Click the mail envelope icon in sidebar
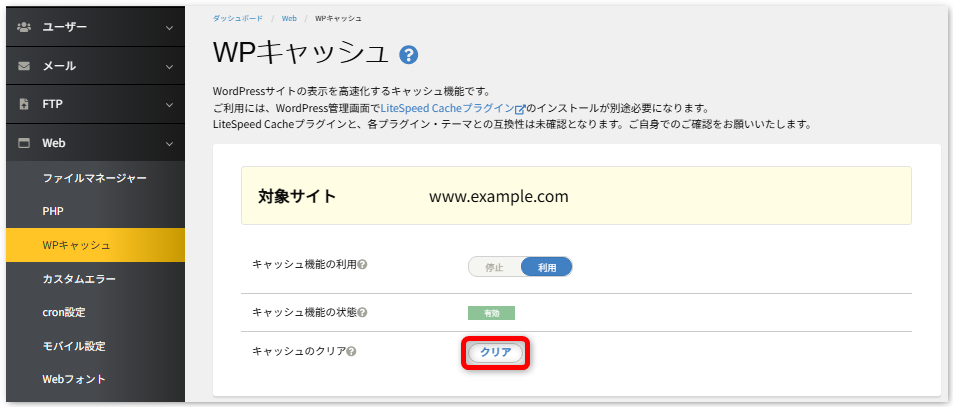Image resolution: width=953 pixels, height=407 pixels. tap(24, 66)
